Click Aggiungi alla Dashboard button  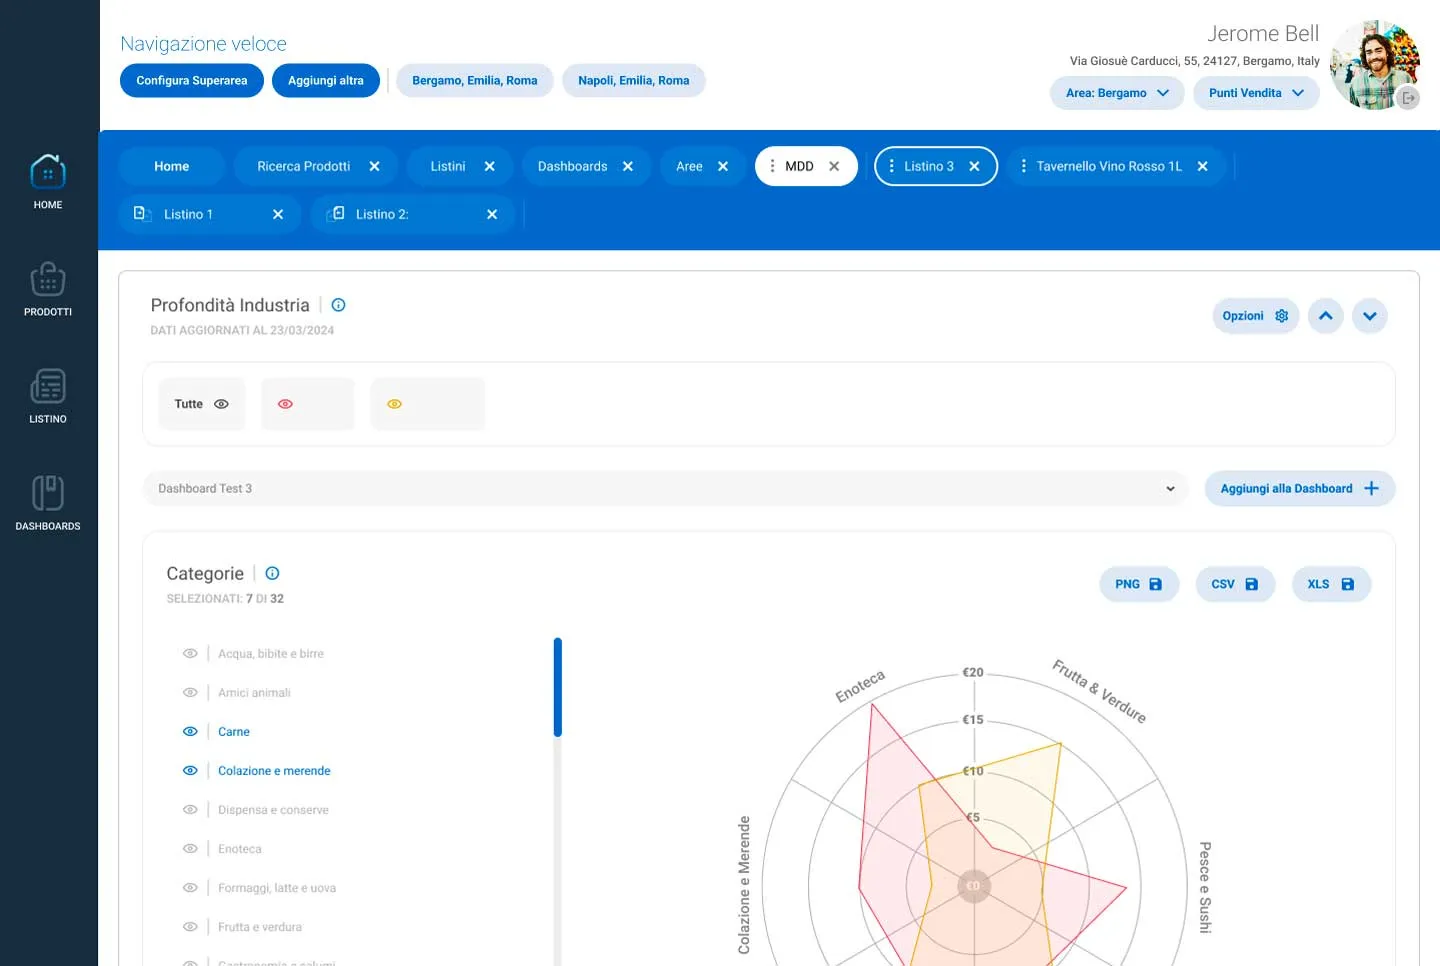(x=1298, y=489)
